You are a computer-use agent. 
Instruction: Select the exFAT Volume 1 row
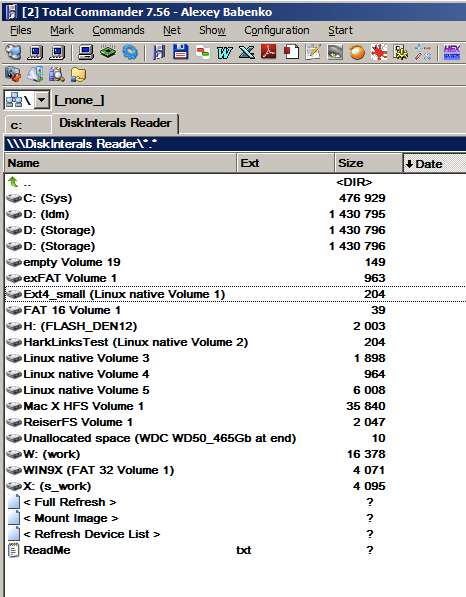(235, 278)
